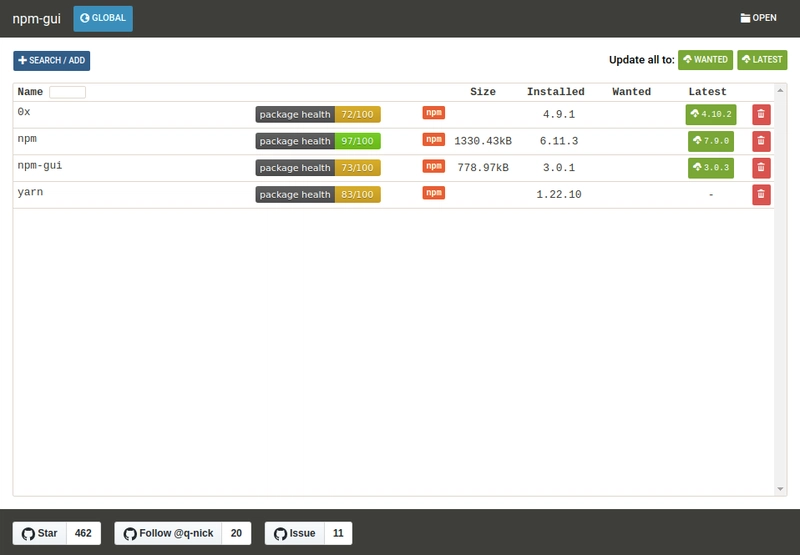The width and height of the screenshot is (800, 555).
Task: Delete the npm package with trash icon
Action: pos(761,141)
